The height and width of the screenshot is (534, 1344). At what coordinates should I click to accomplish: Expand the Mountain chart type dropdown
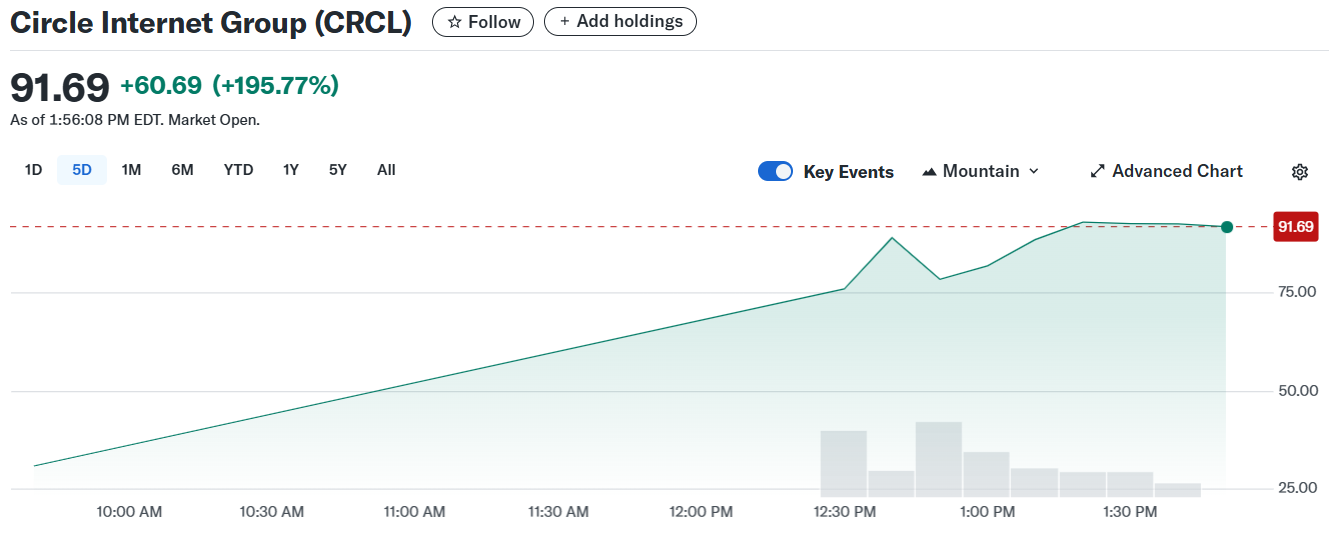click(980, 171)
